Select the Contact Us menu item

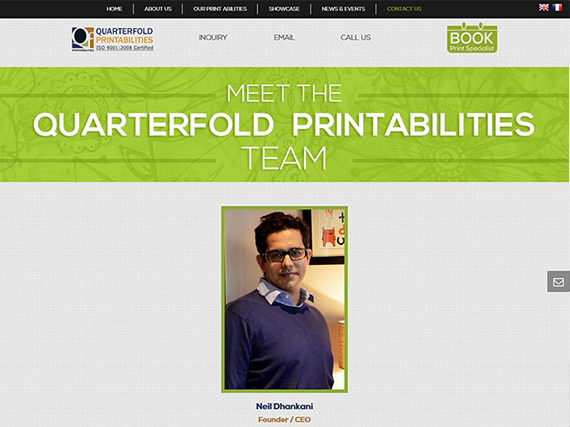tap(404, 9)
